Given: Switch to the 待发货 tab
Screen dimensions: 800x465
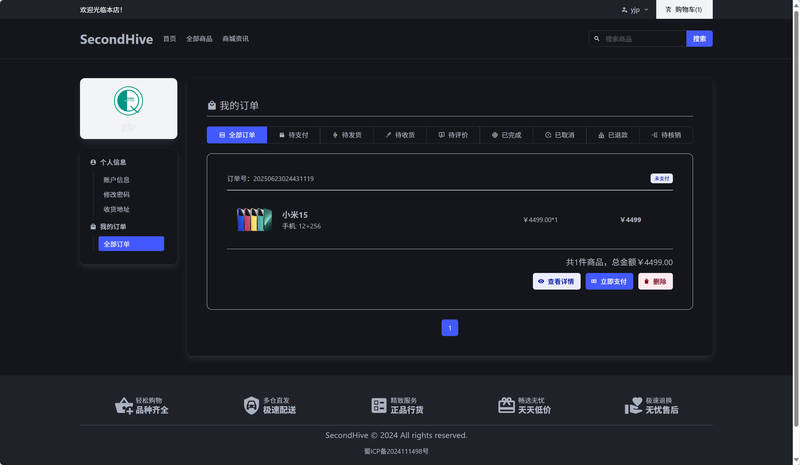Looking at the screenshot, I should 347,135.
